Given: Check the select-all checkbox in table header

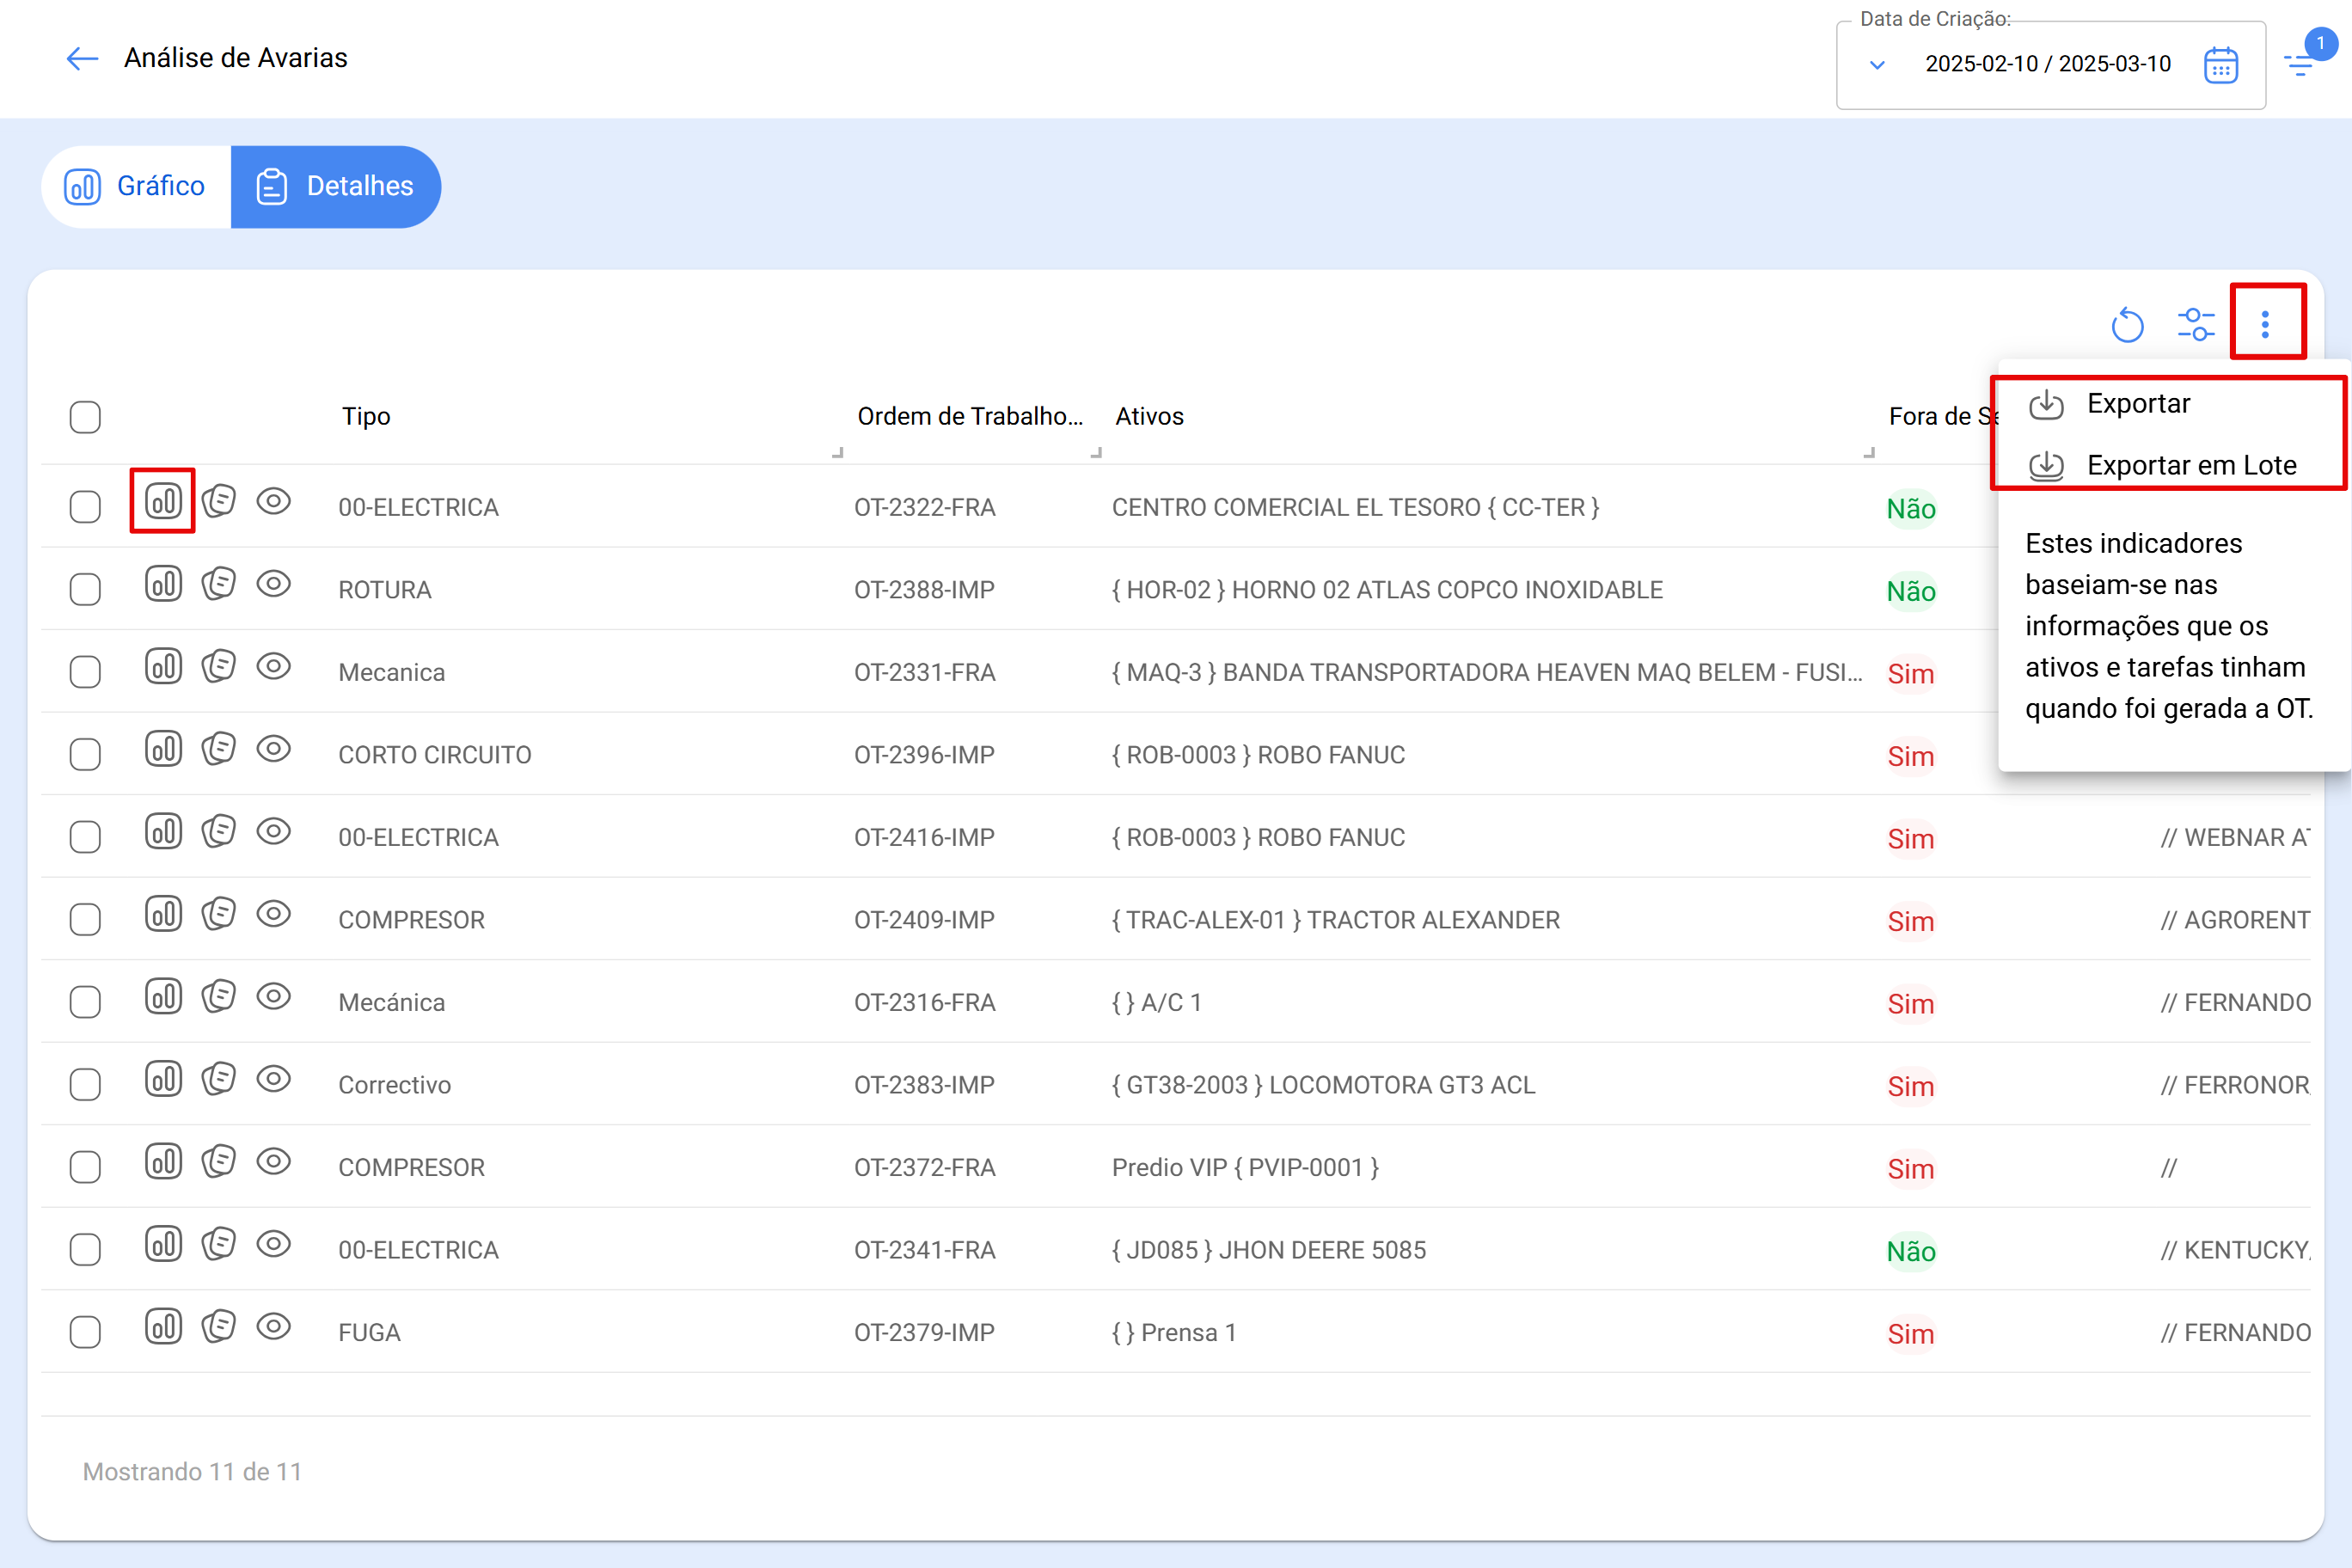Looking at the screenshot, I should coord(85,417).
